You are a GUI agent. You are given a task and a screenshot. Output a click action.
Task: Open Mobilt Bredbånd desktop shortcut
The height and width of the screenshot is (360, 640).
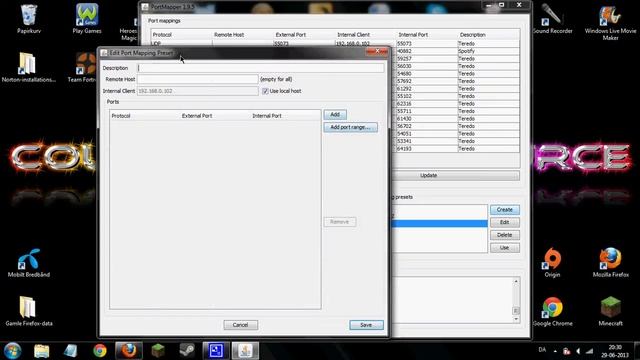point(29,263)
